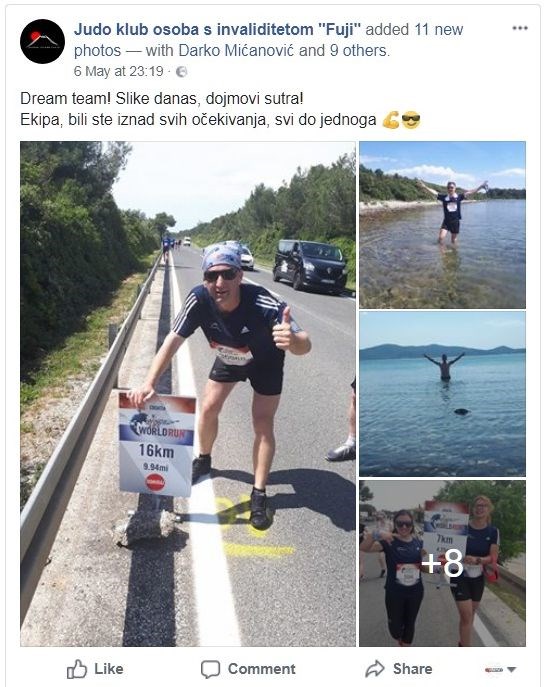Click the Share arrow icon
The height and width of the screenshot is (687, 549).
pyautogui.click(x=375, y=669)
